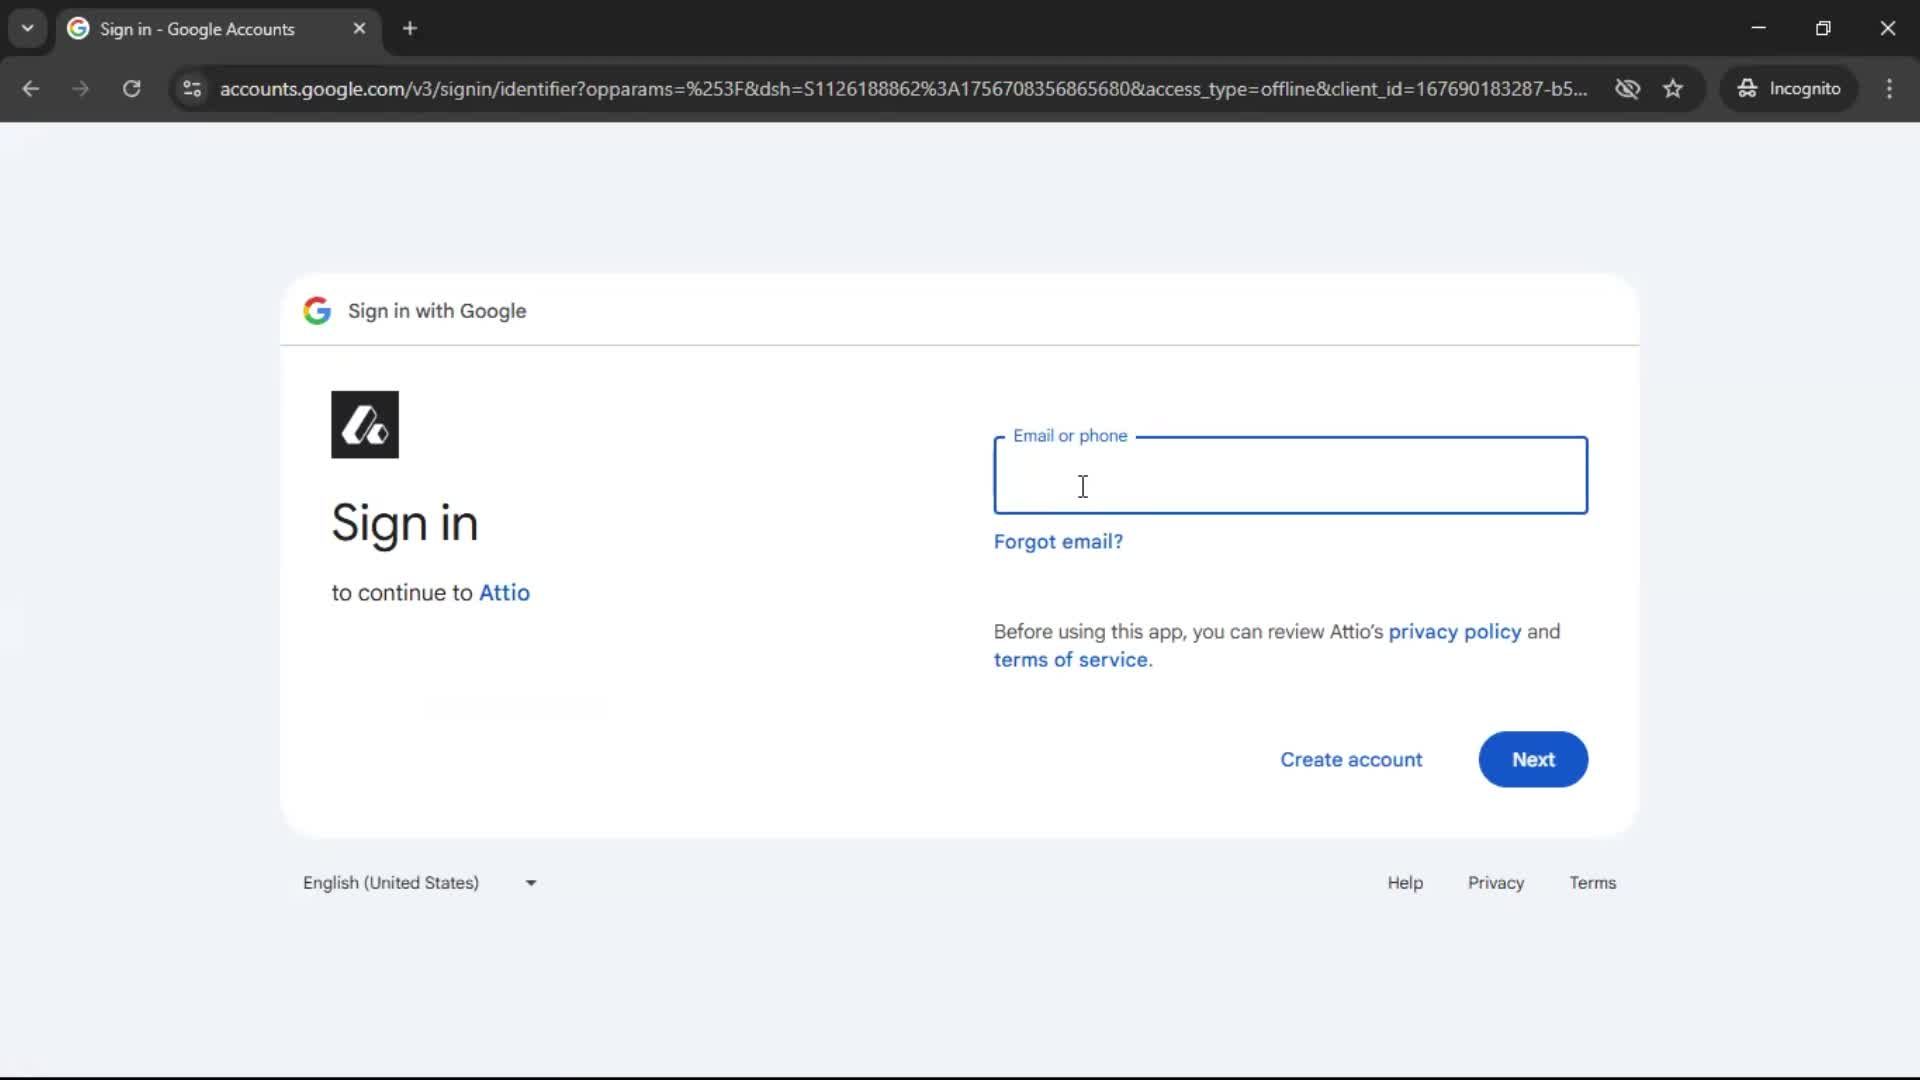This screenshot has height=1080, width=1920.
Task: Expand the language selector arrow
Action: click(530, 883)
